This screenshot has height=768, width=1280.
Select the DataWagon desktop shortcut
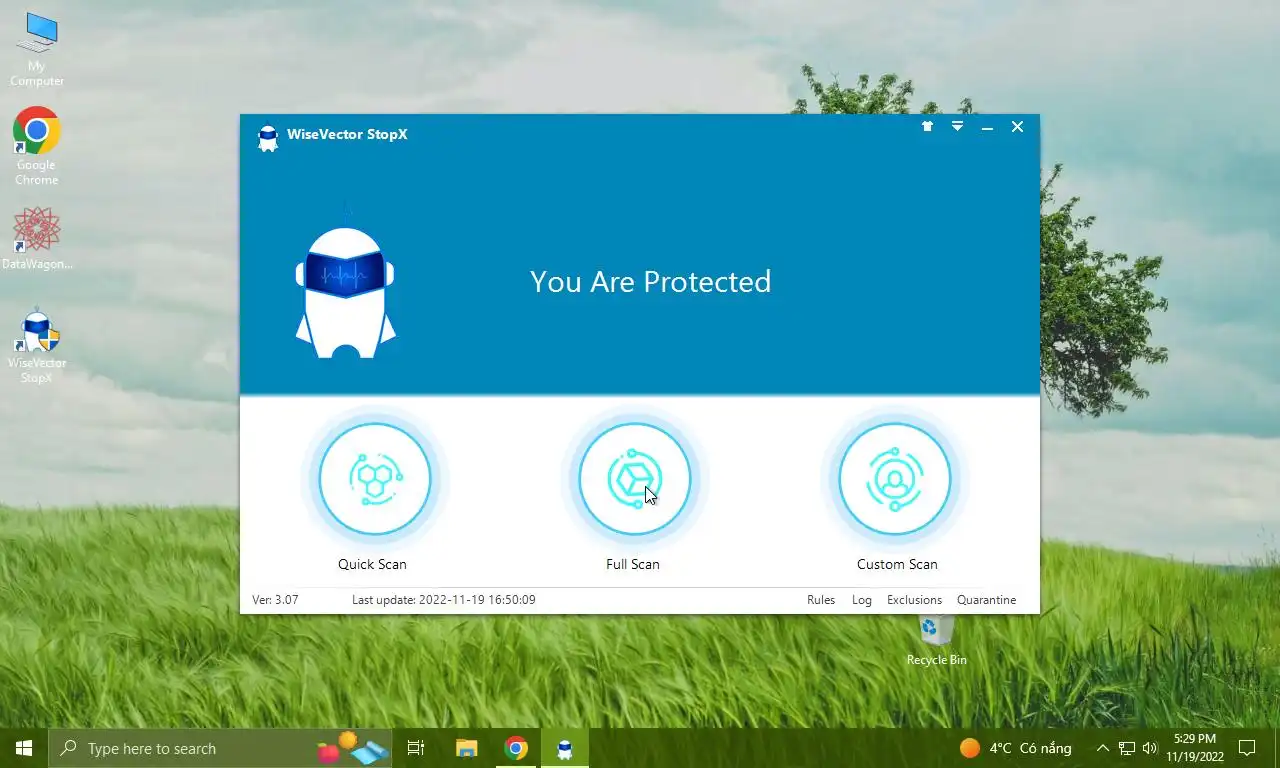(37, 238)
